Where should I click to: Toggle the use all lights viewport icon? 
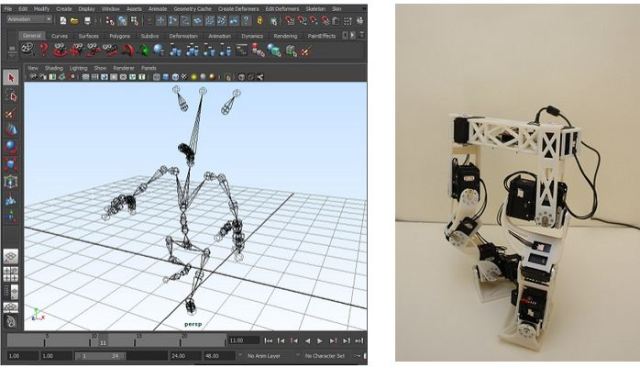pyautogui.click(x=193, y=77)
